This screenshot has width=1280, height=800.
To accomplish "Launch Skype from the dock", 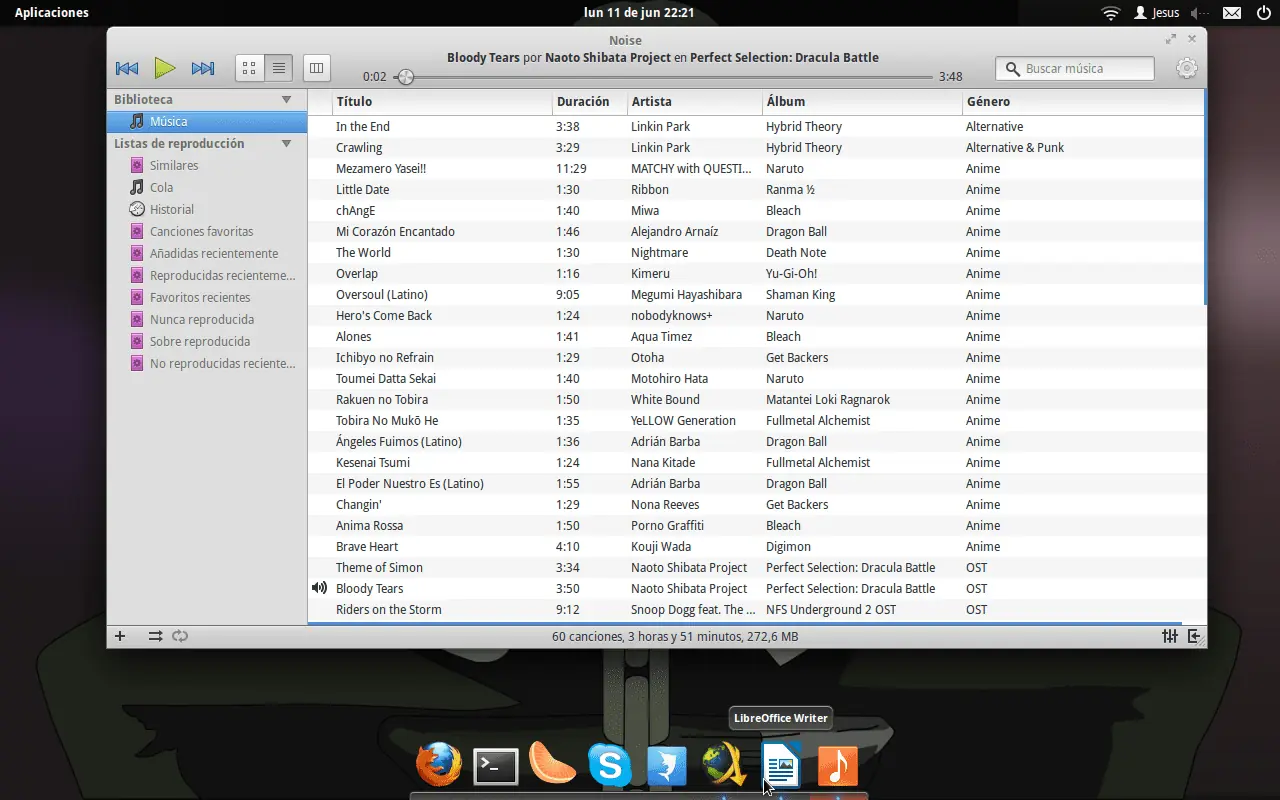I will click(610, 766).
